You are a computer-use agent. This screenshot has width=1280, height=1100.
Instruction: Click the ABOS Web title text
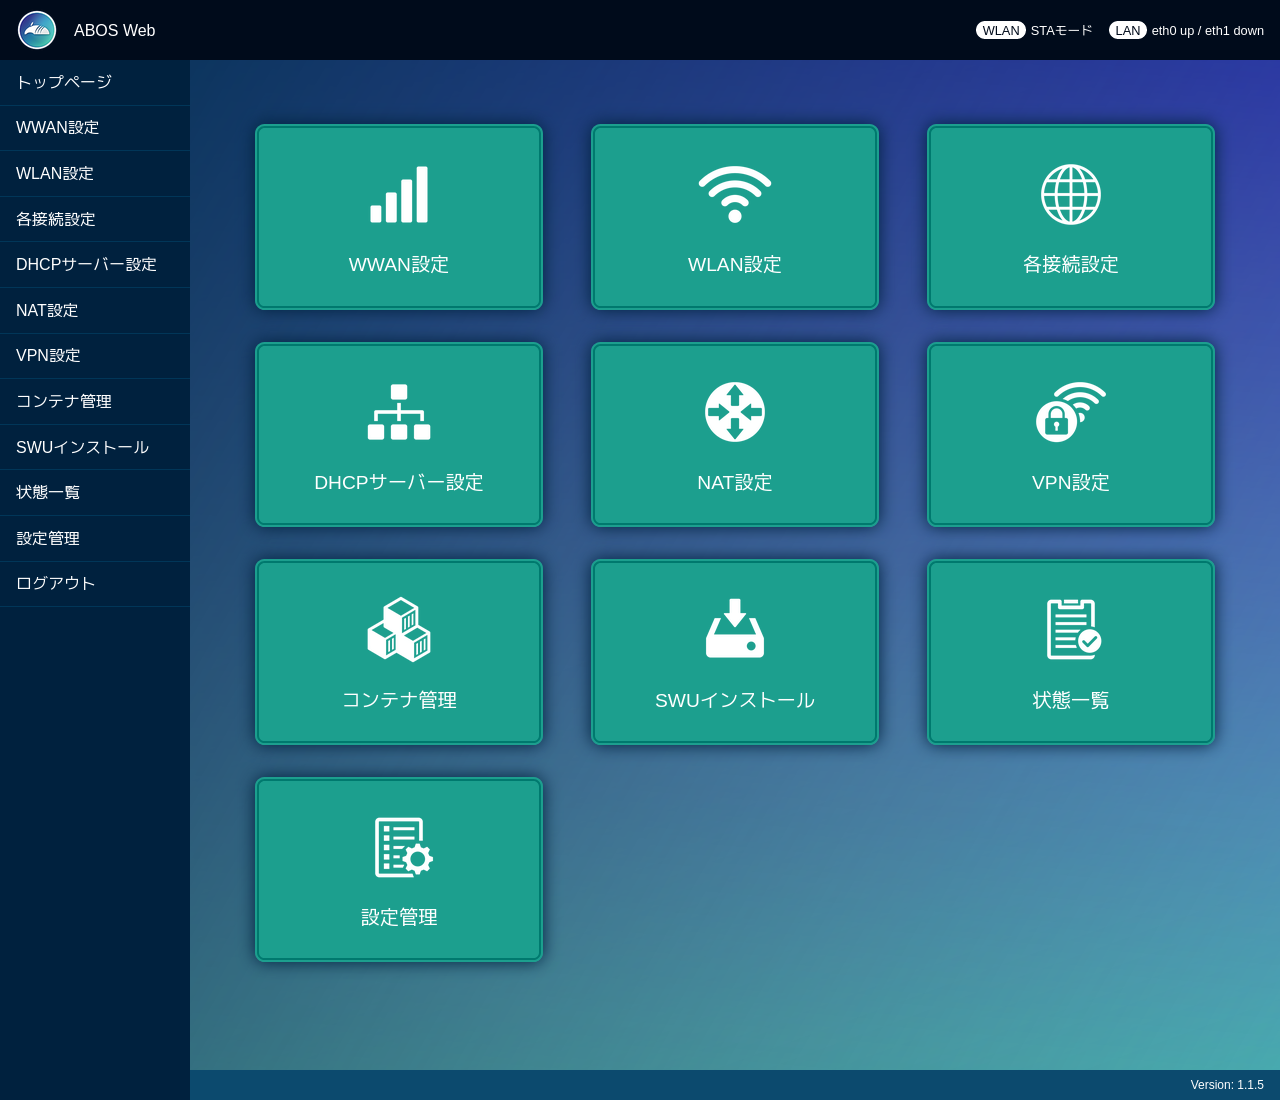[115, 31]
